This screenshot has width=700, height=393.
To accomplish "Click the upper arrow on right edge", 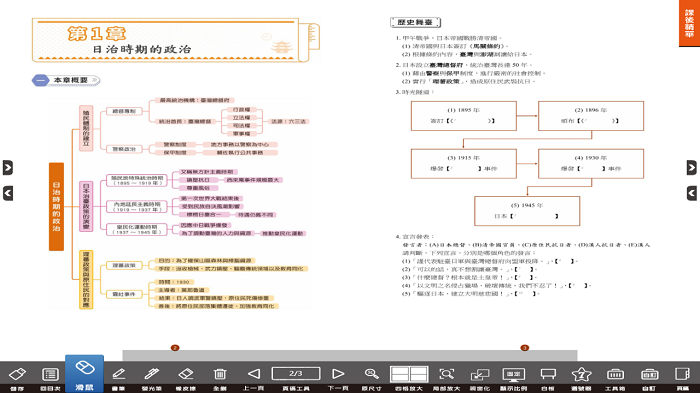I will 692,167.
